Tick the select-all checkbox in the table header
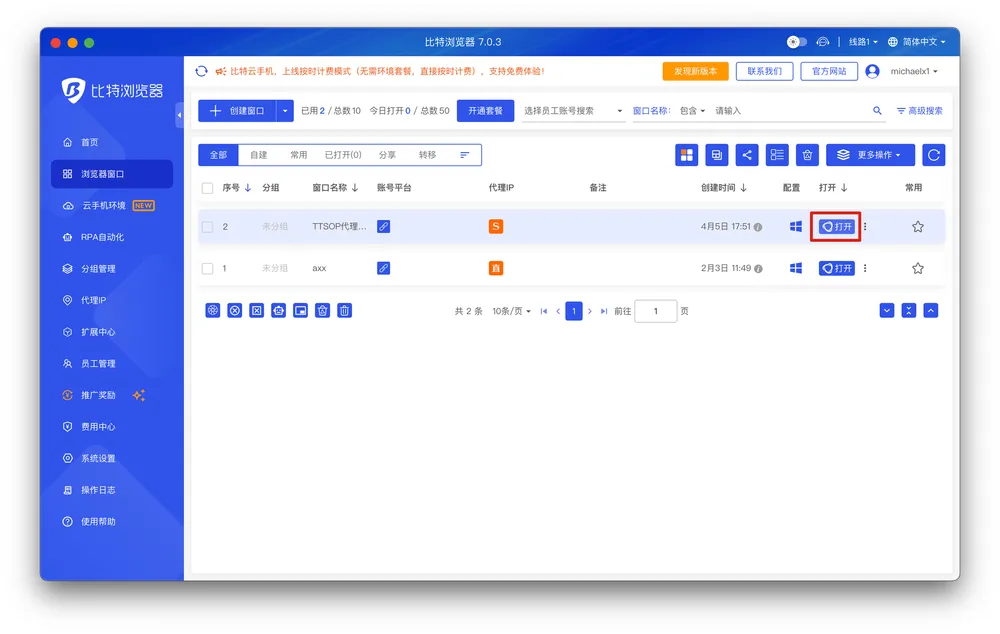Image resolution: width=1000 pixels, height=634 pixels. pos(208,188)
